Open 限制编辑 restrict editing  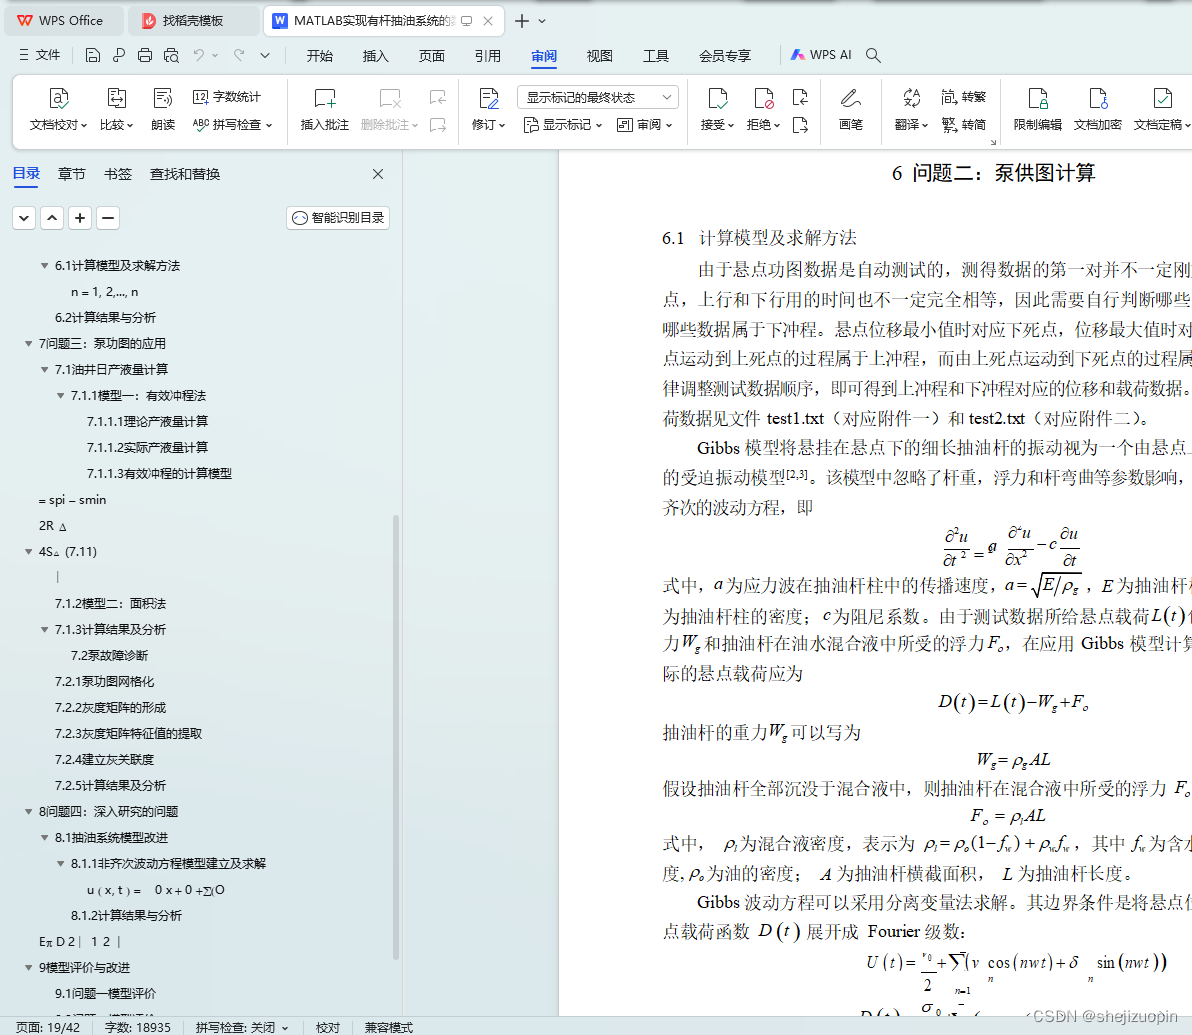coord(1038,109)
